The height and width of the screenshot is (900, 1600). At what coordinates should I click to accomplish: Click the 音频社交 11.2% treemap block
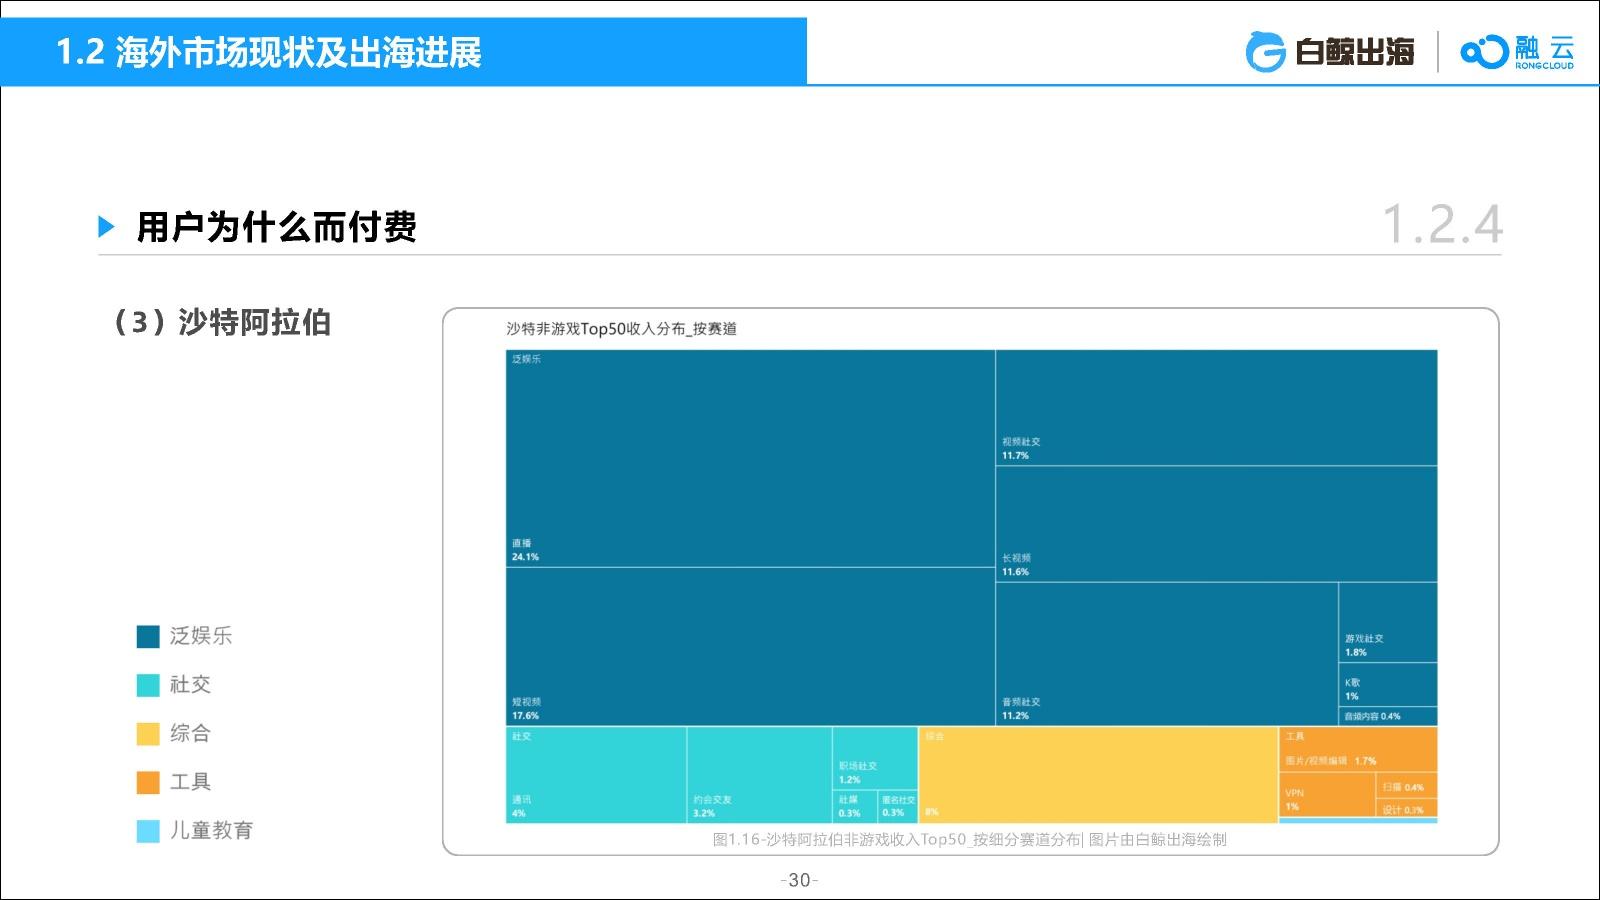tap(1166, 654)
